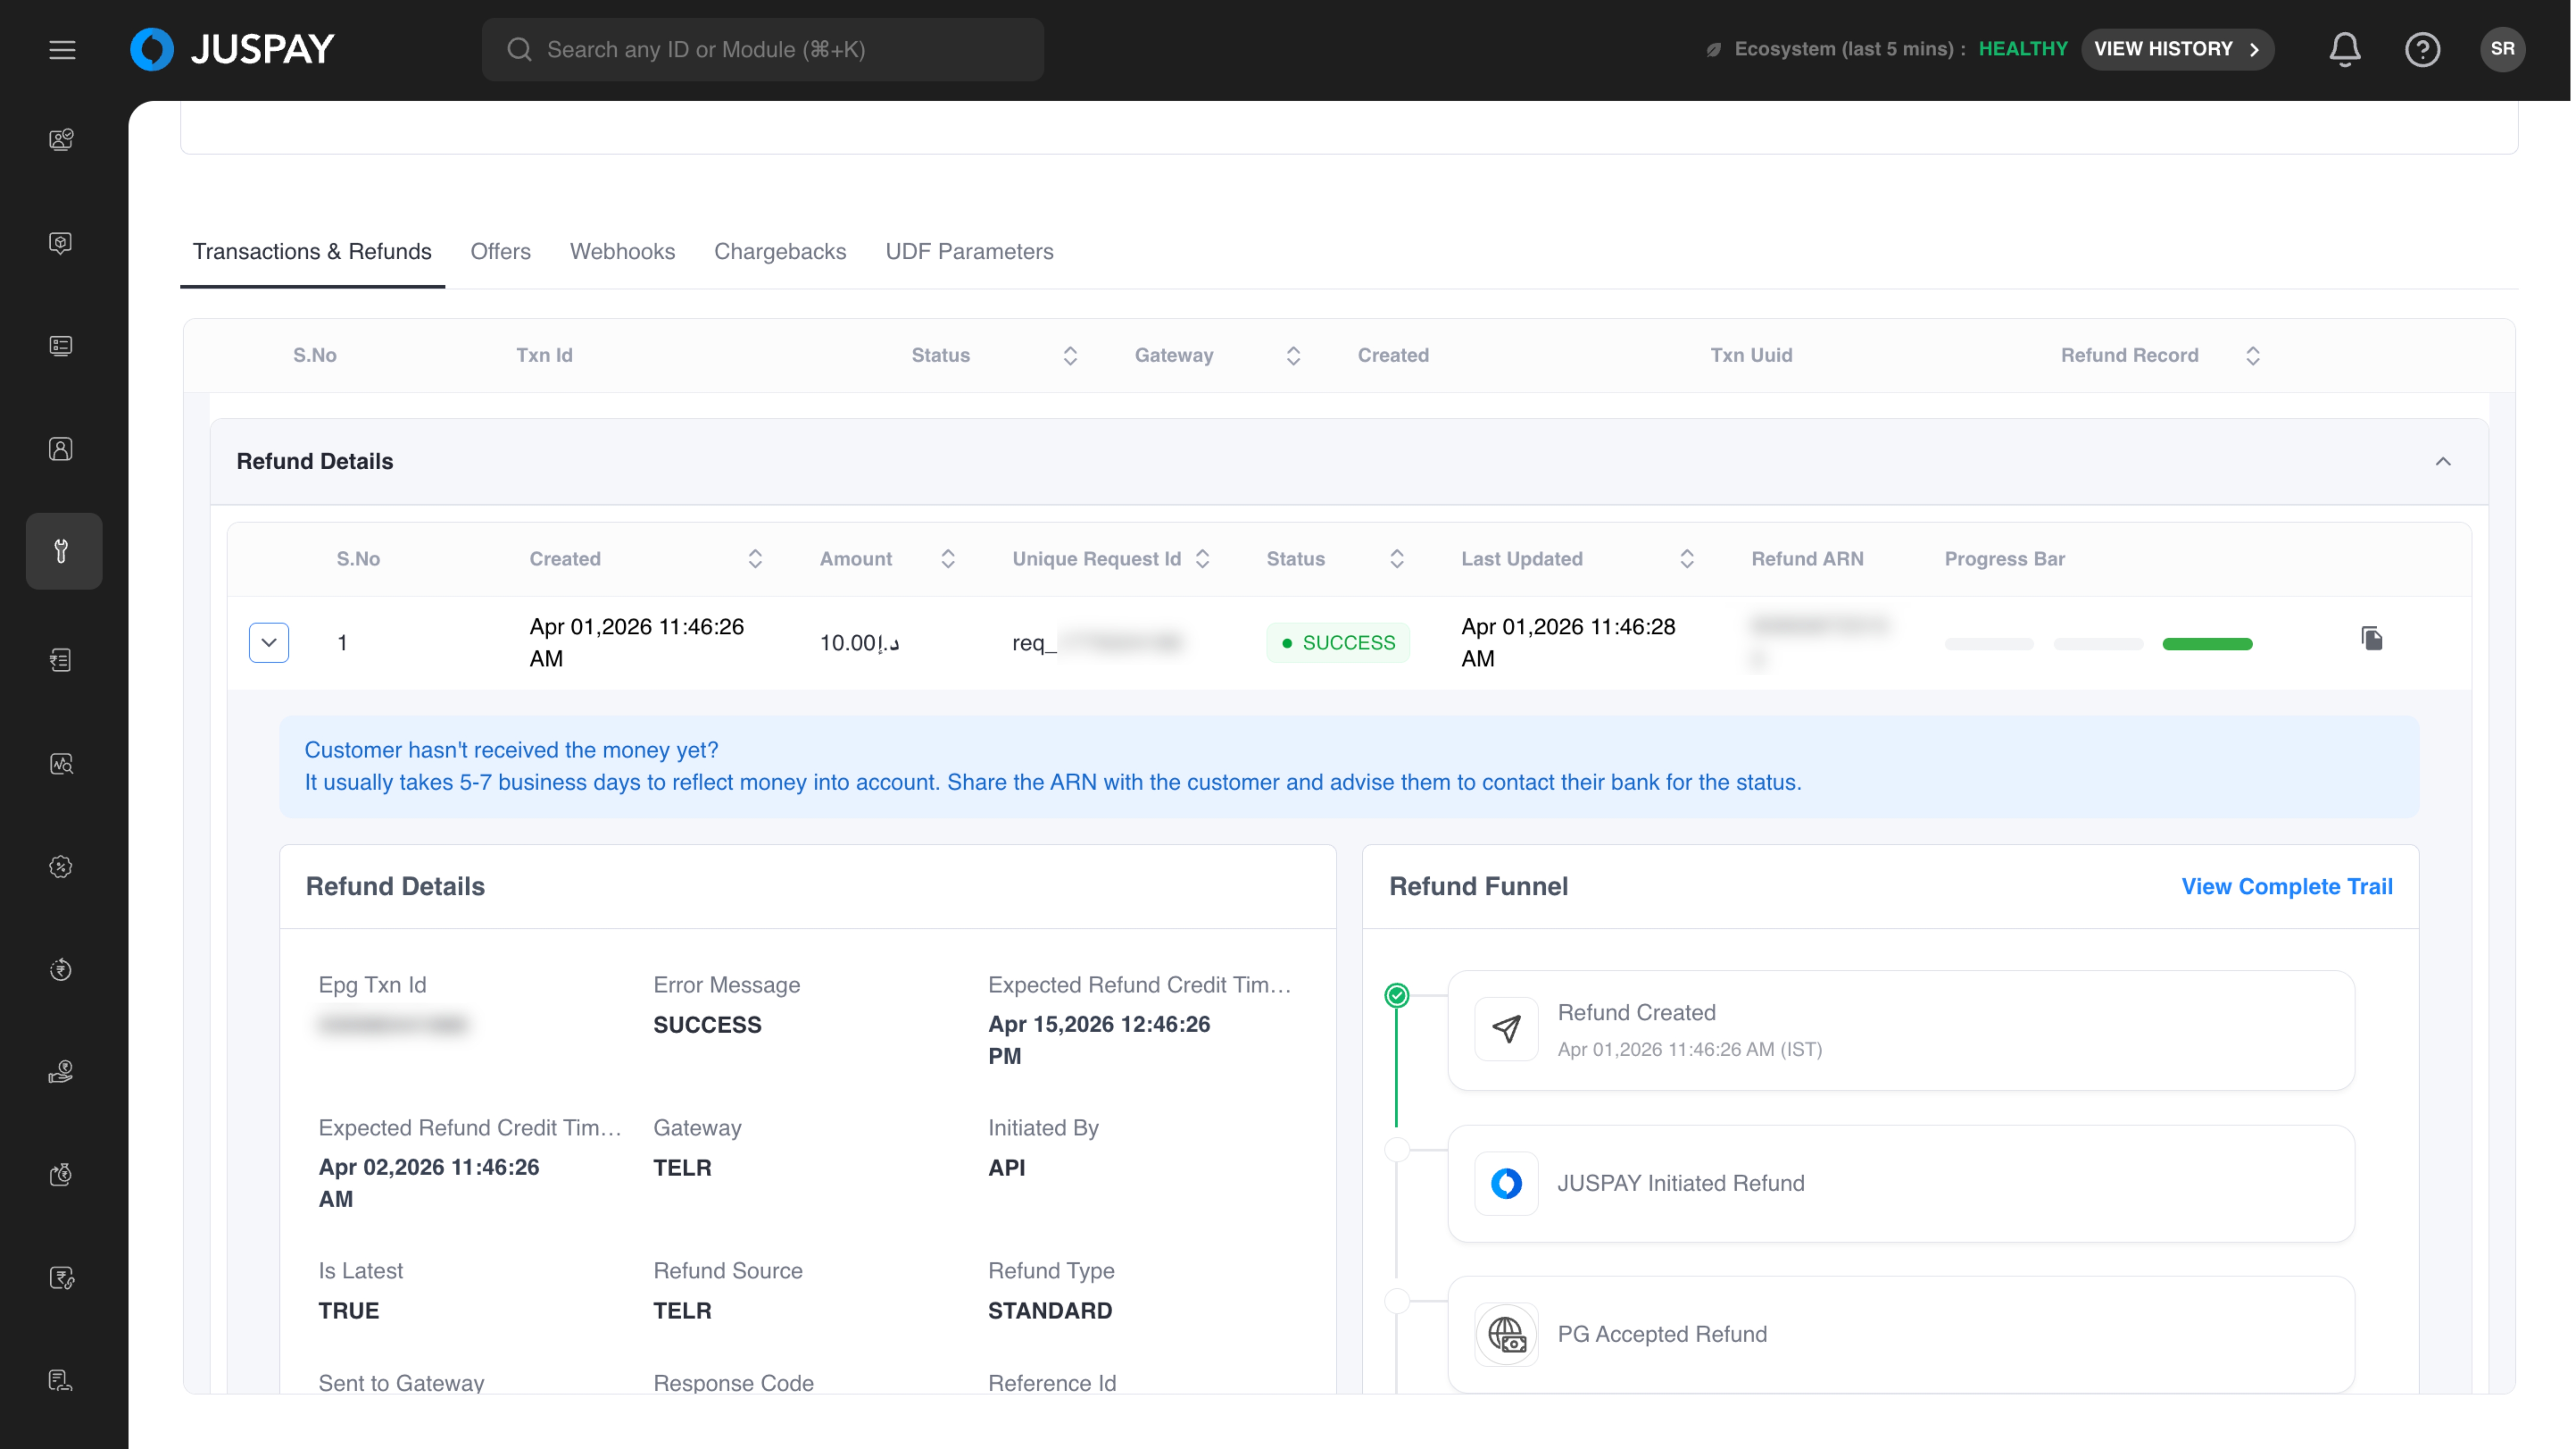Click the Search any ID or Module field
This screenshot has height=1449, width=2576.
coord(762,49)
